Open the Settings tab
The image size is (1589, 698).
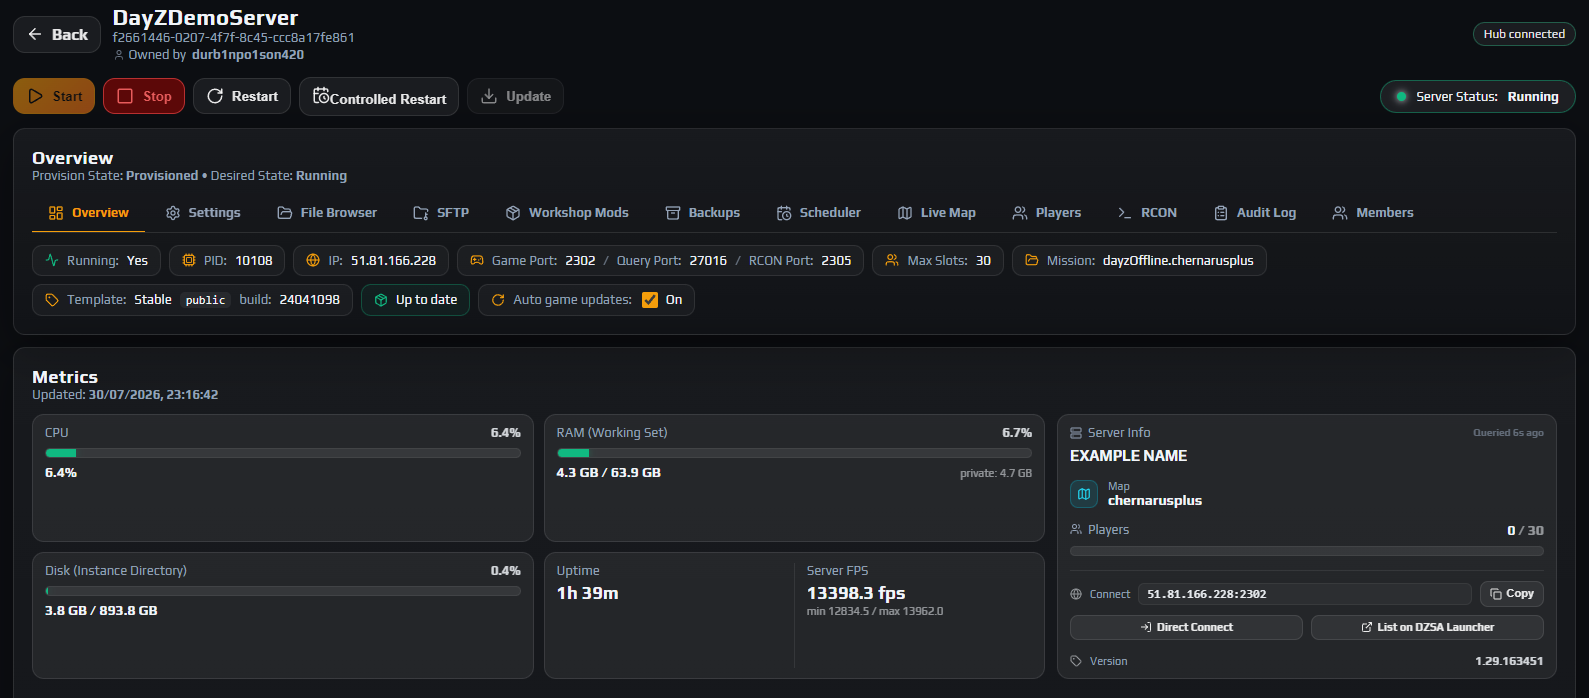point(203,213)
